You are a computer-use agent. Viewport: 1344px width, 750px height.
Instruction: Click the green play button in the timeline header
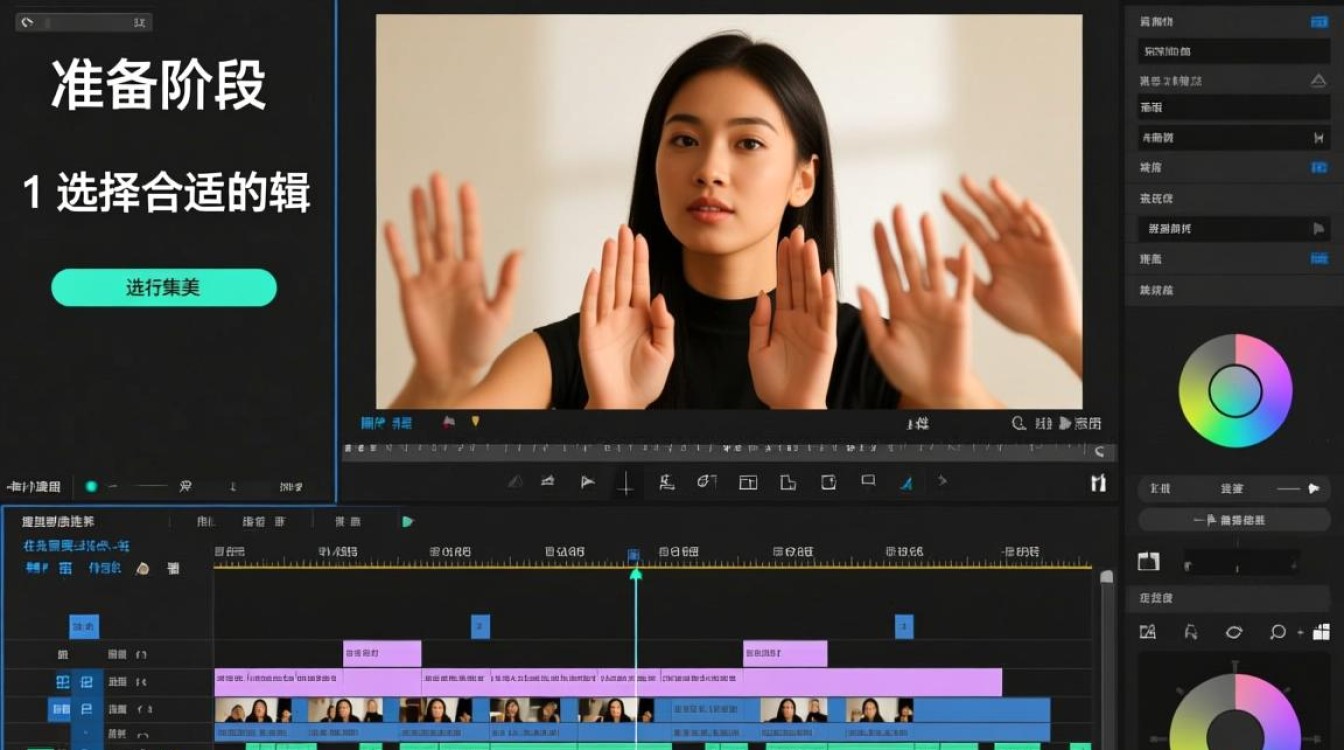point(407,521)
